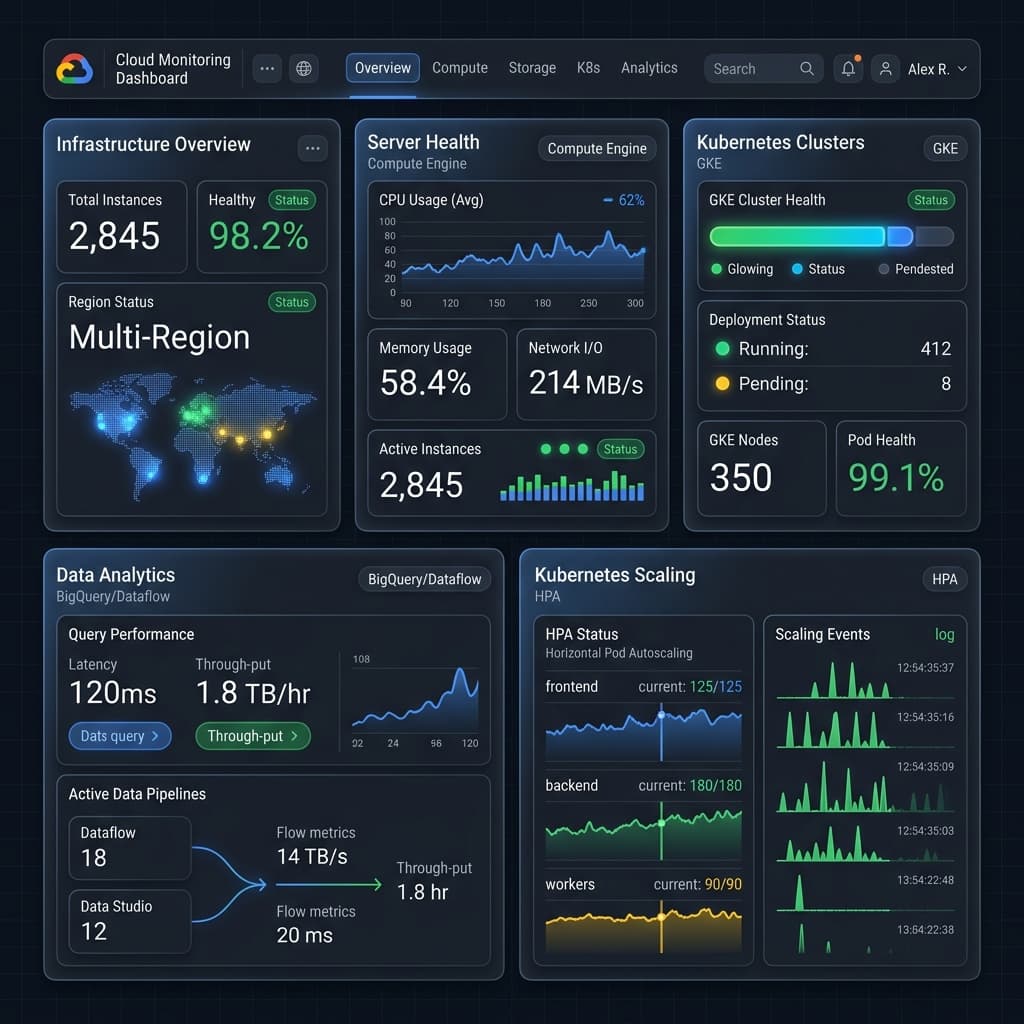Click the Query Performance line chart
The image size is (1024, 1024).
tap(415, 699)
